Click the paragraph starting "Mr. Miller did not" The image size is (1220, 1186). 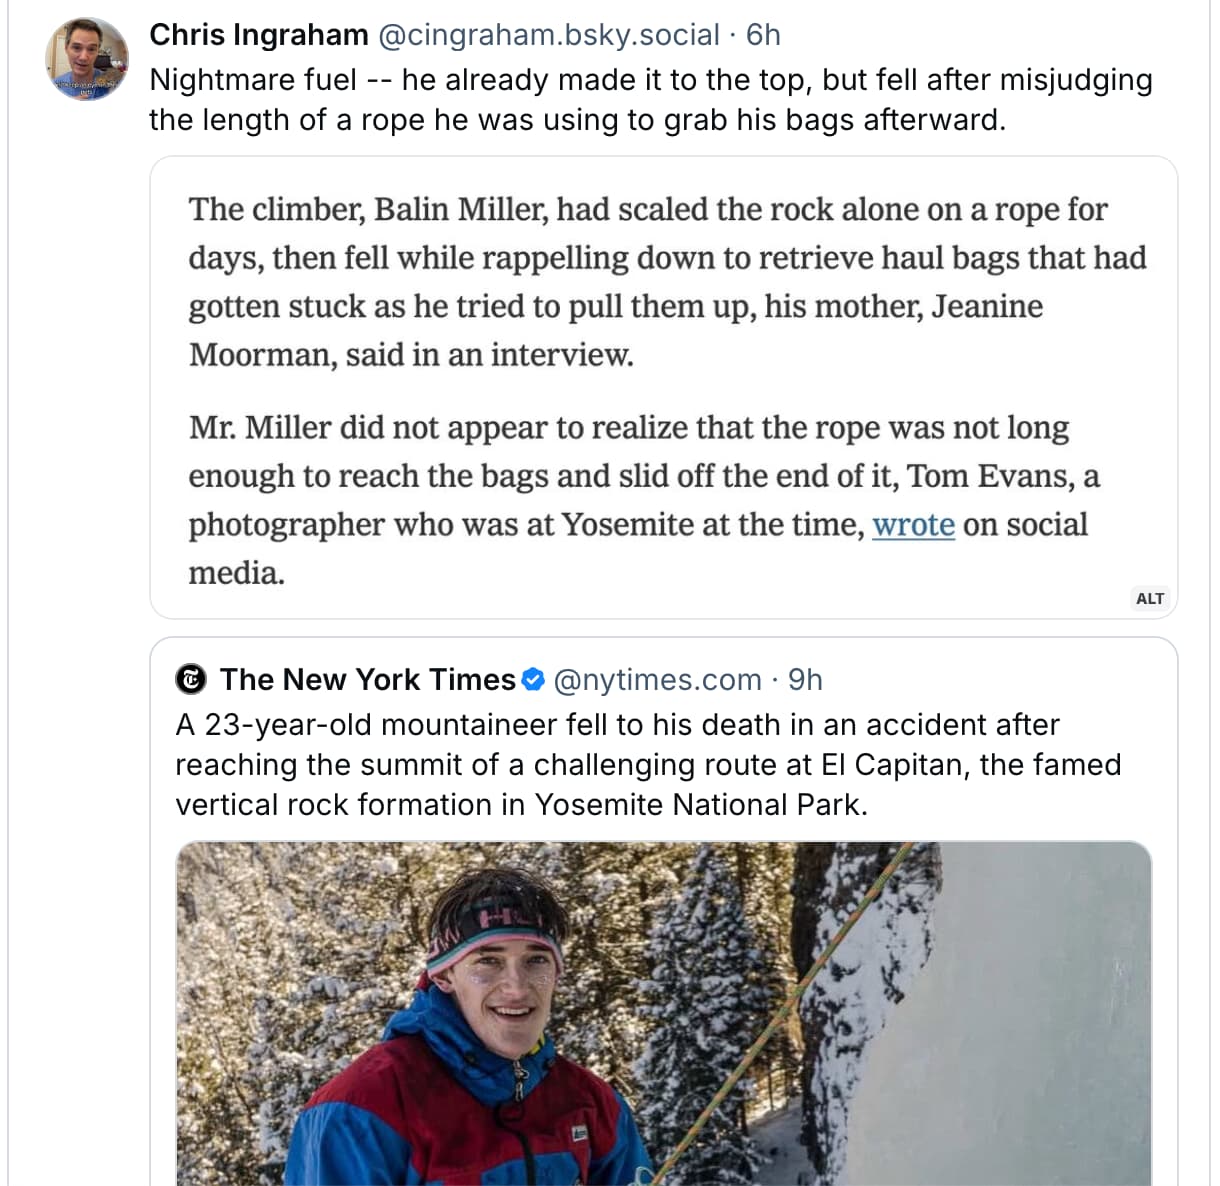coord(643,499)
